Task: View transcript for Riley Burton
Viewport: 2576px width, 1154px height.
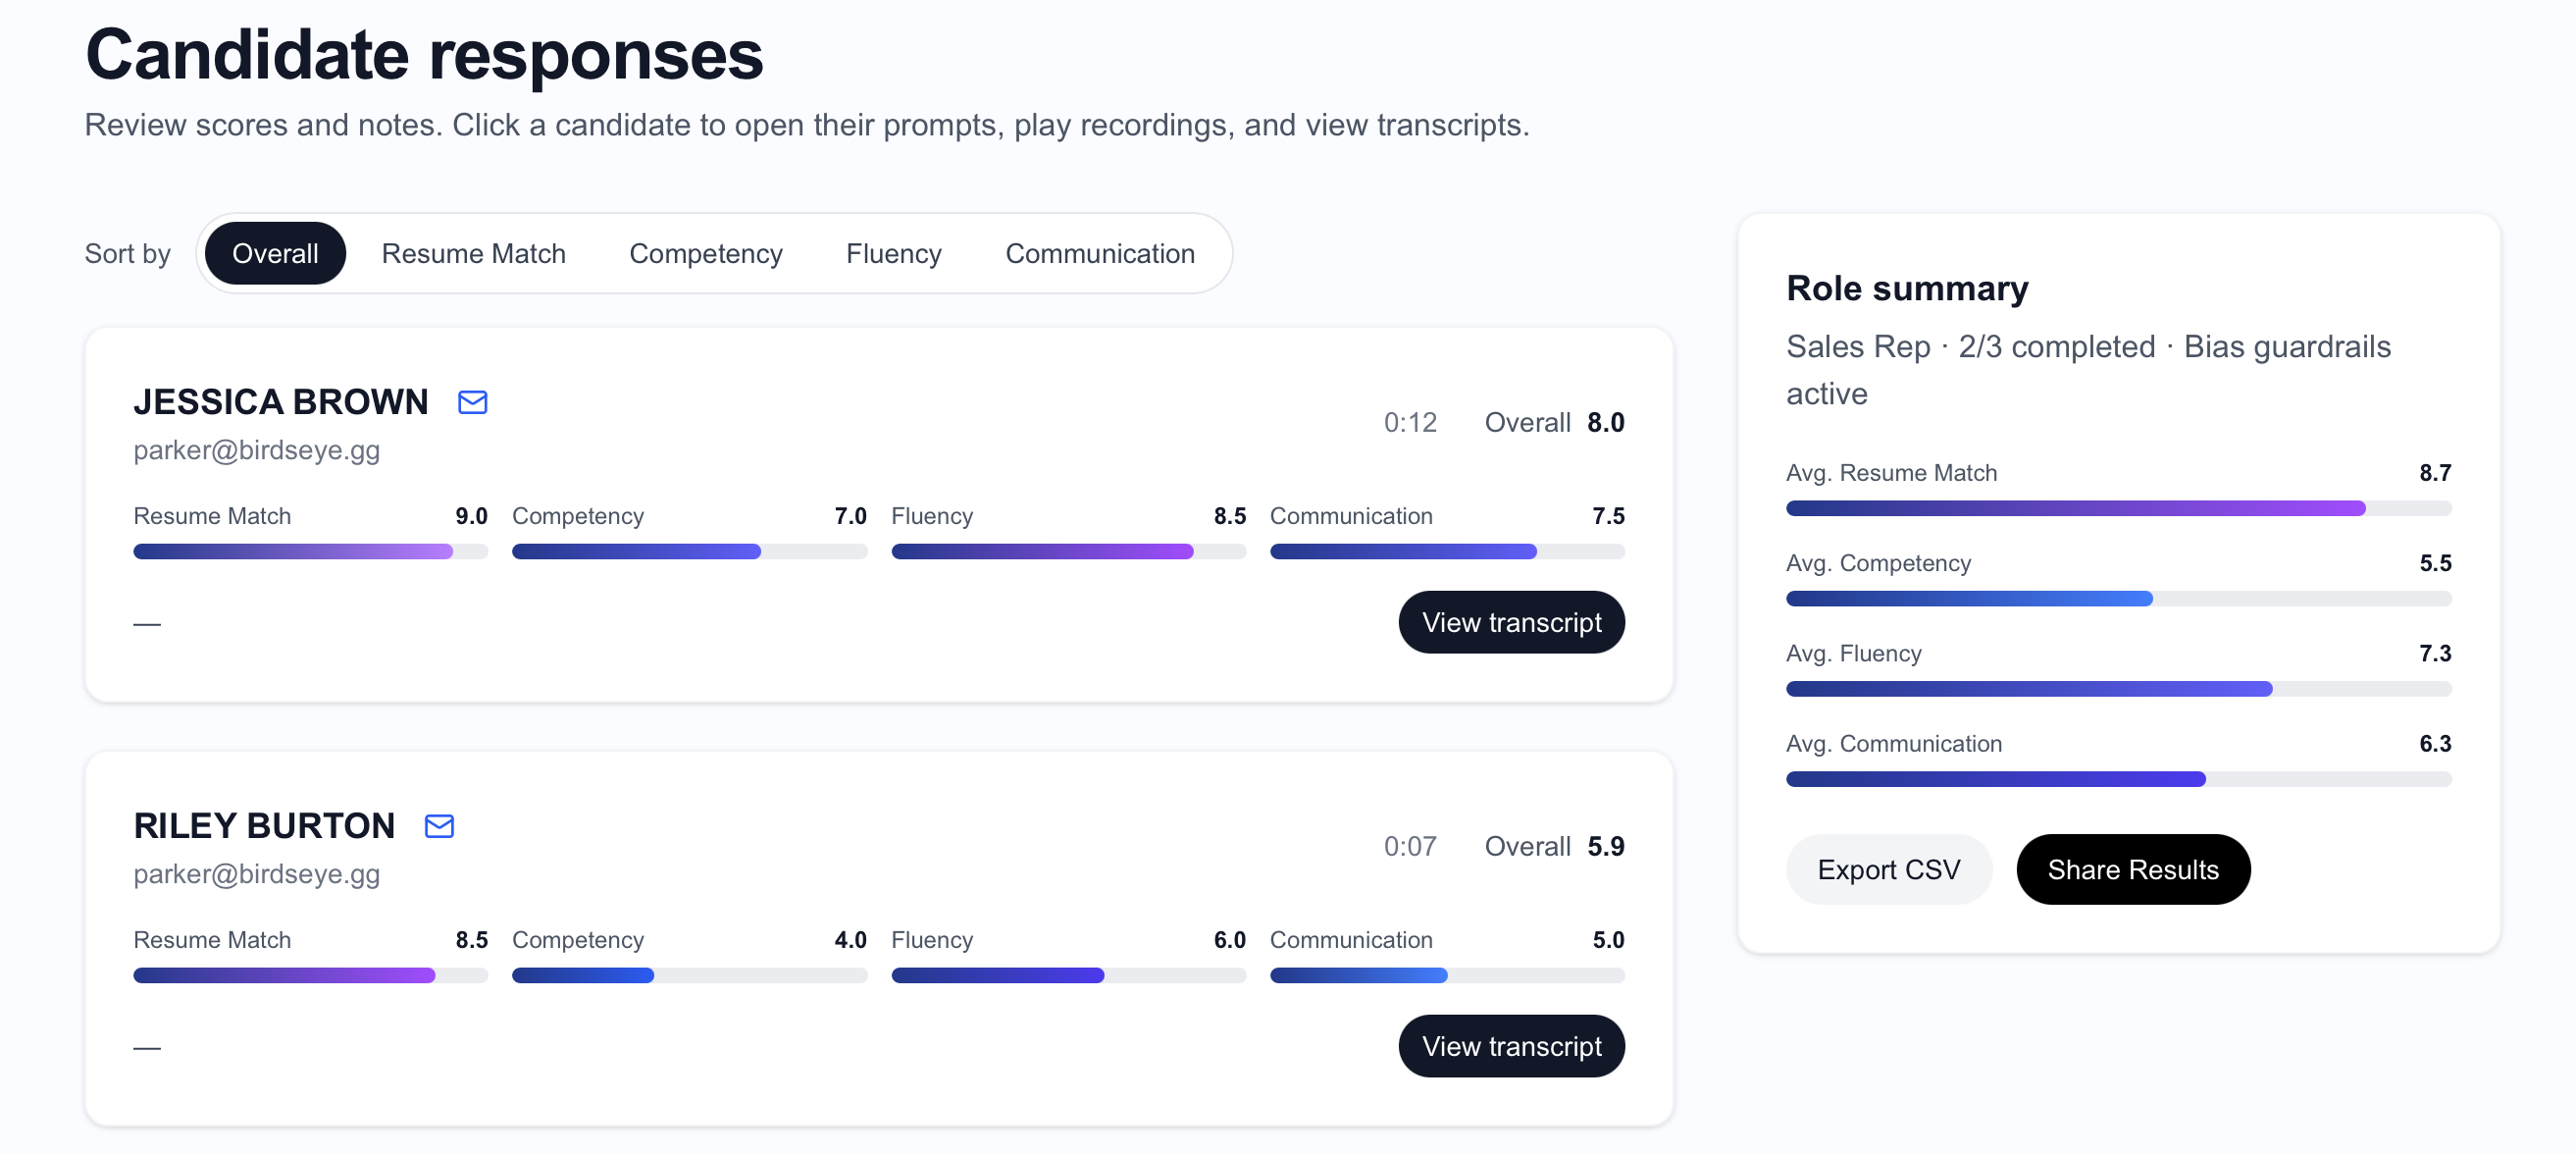Action: tap(1510, 1046)
